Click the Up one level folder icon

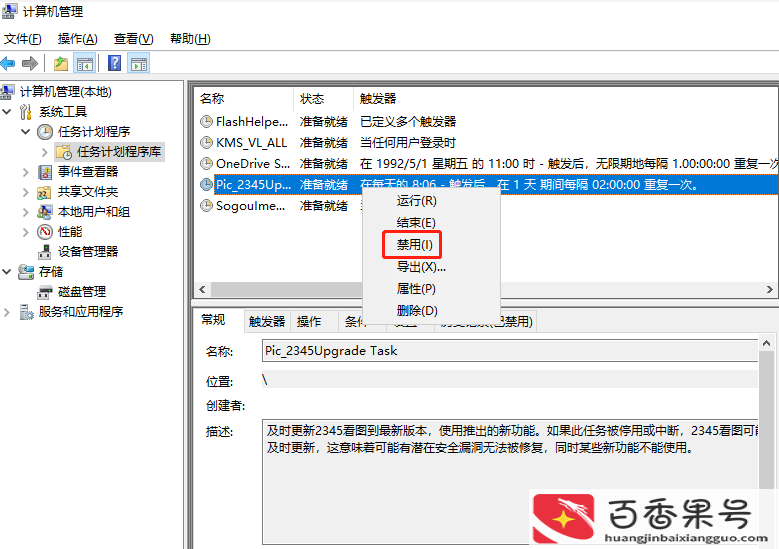click(61, 64)
